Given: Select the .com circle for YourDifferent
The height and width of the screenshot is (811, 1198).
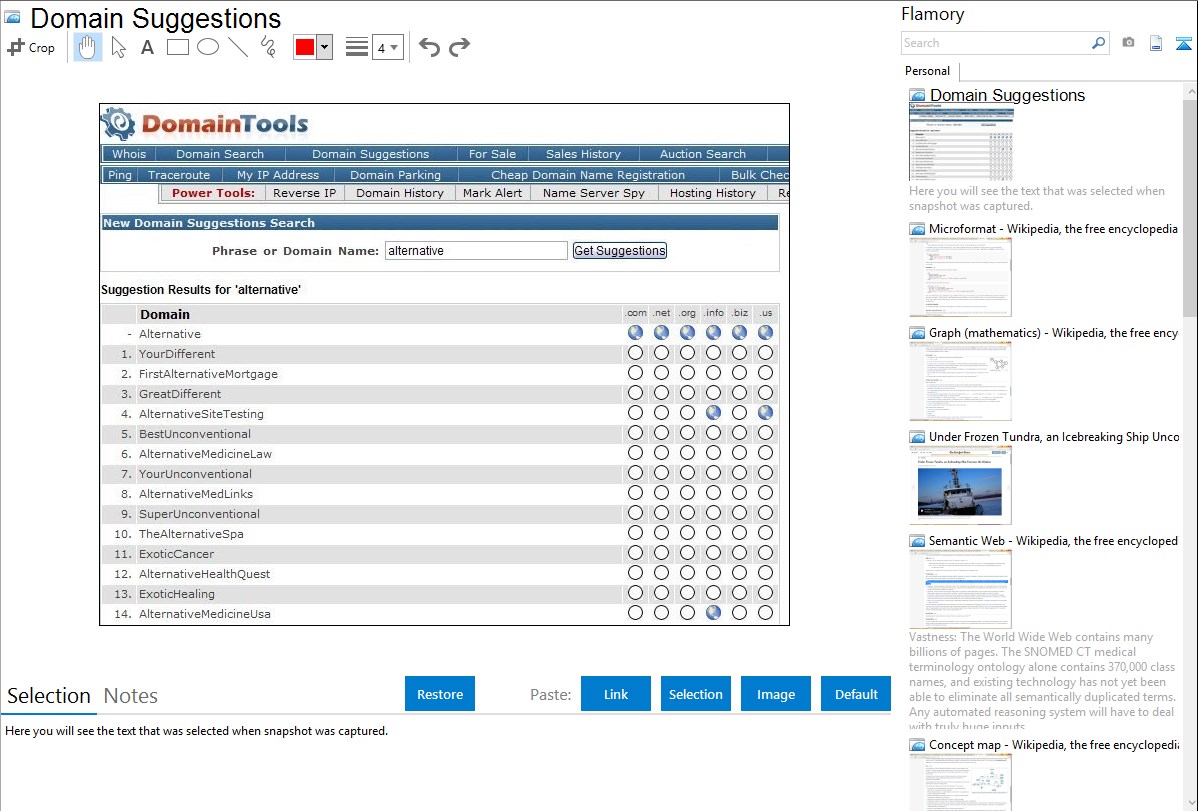Looking at the screenshot, I should (635, 353).
